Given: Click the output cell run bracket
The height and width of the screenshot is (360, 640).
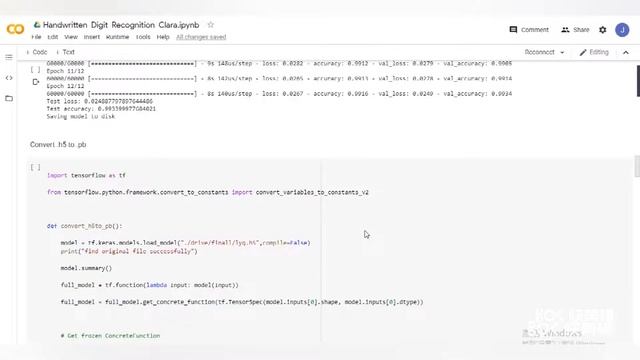Looking at the screenshot, I should (36, 70).
